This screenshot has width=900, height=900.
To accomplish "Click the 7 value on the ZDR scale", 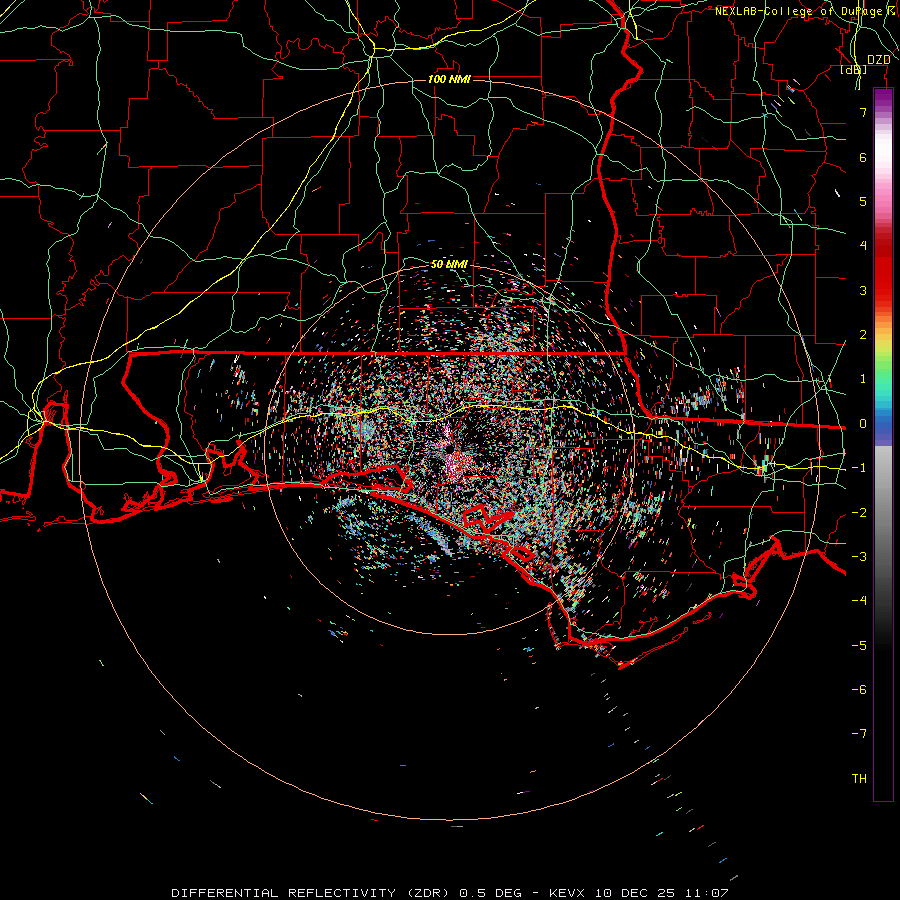I will pyautogui.click(x=863, y=112).
